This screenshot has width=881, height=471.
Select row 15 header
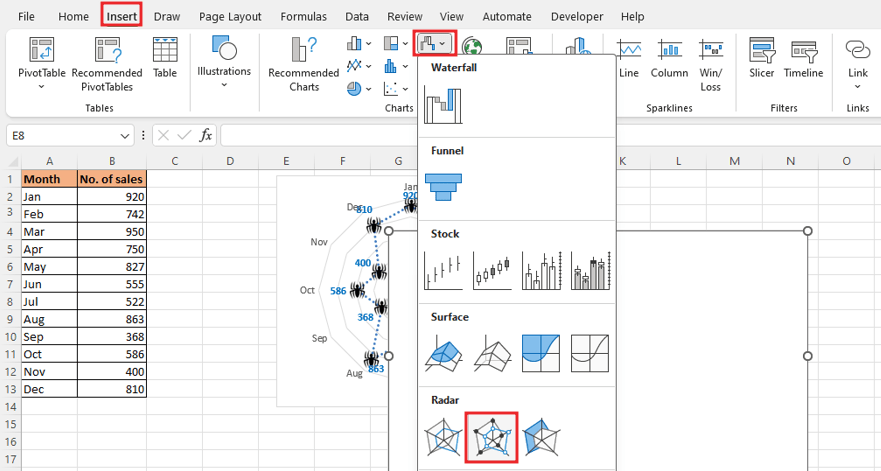click(10, 424)
